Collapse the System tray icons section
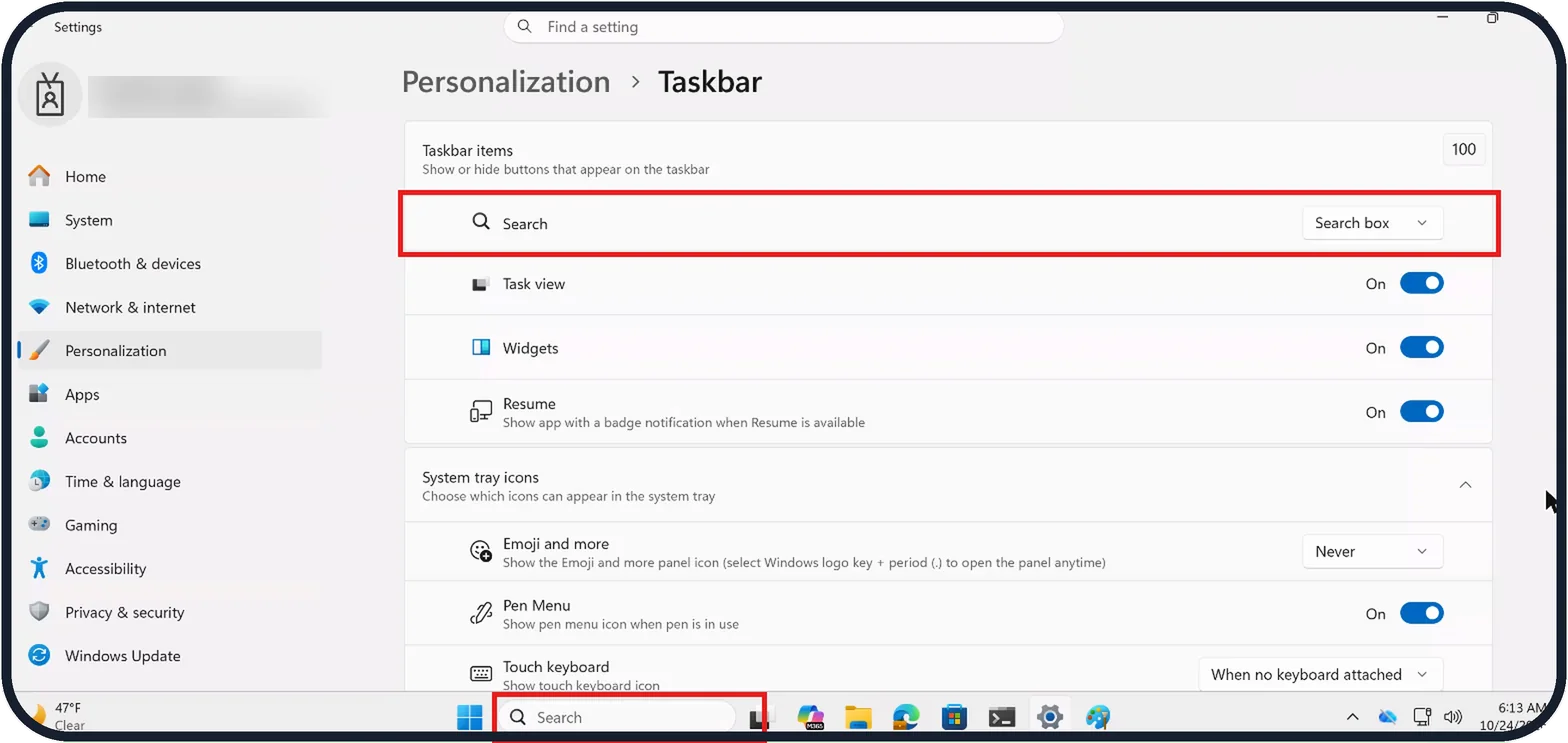The width and height of the screenshot is (1568, 743). (1465, 485)
